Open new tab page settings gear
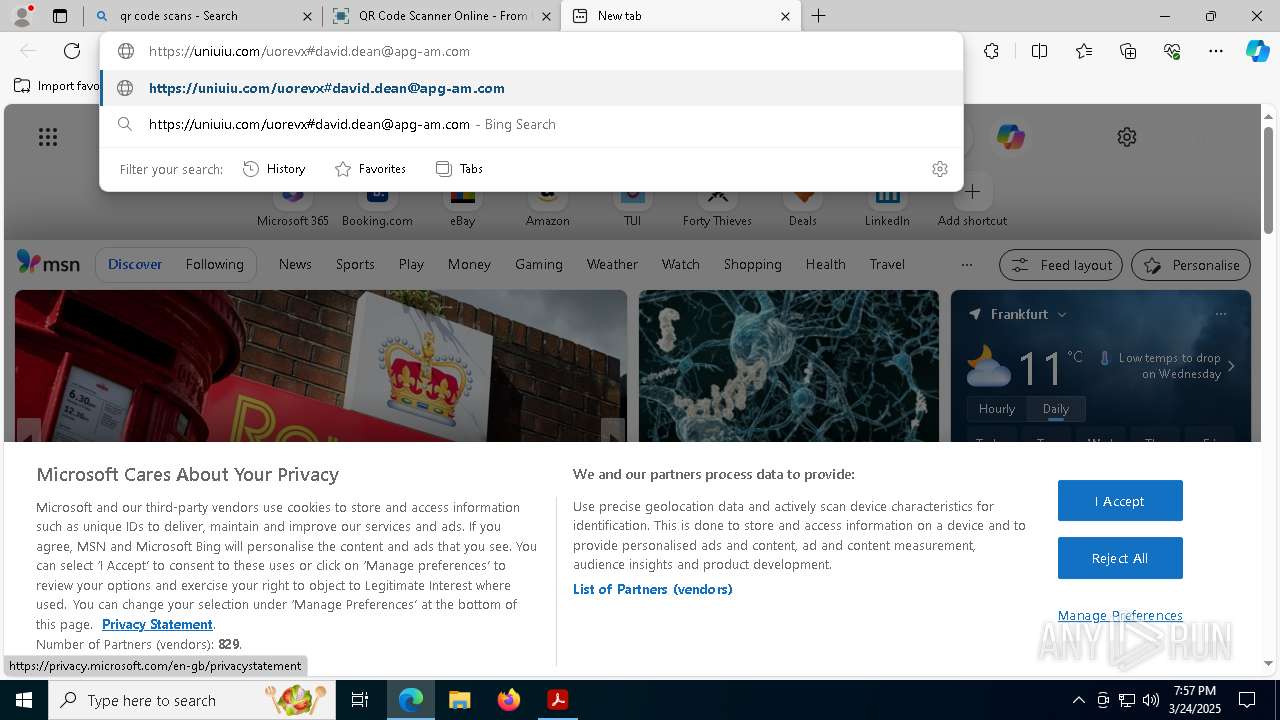This screenshot has width=1280, height=720. 1127,137
